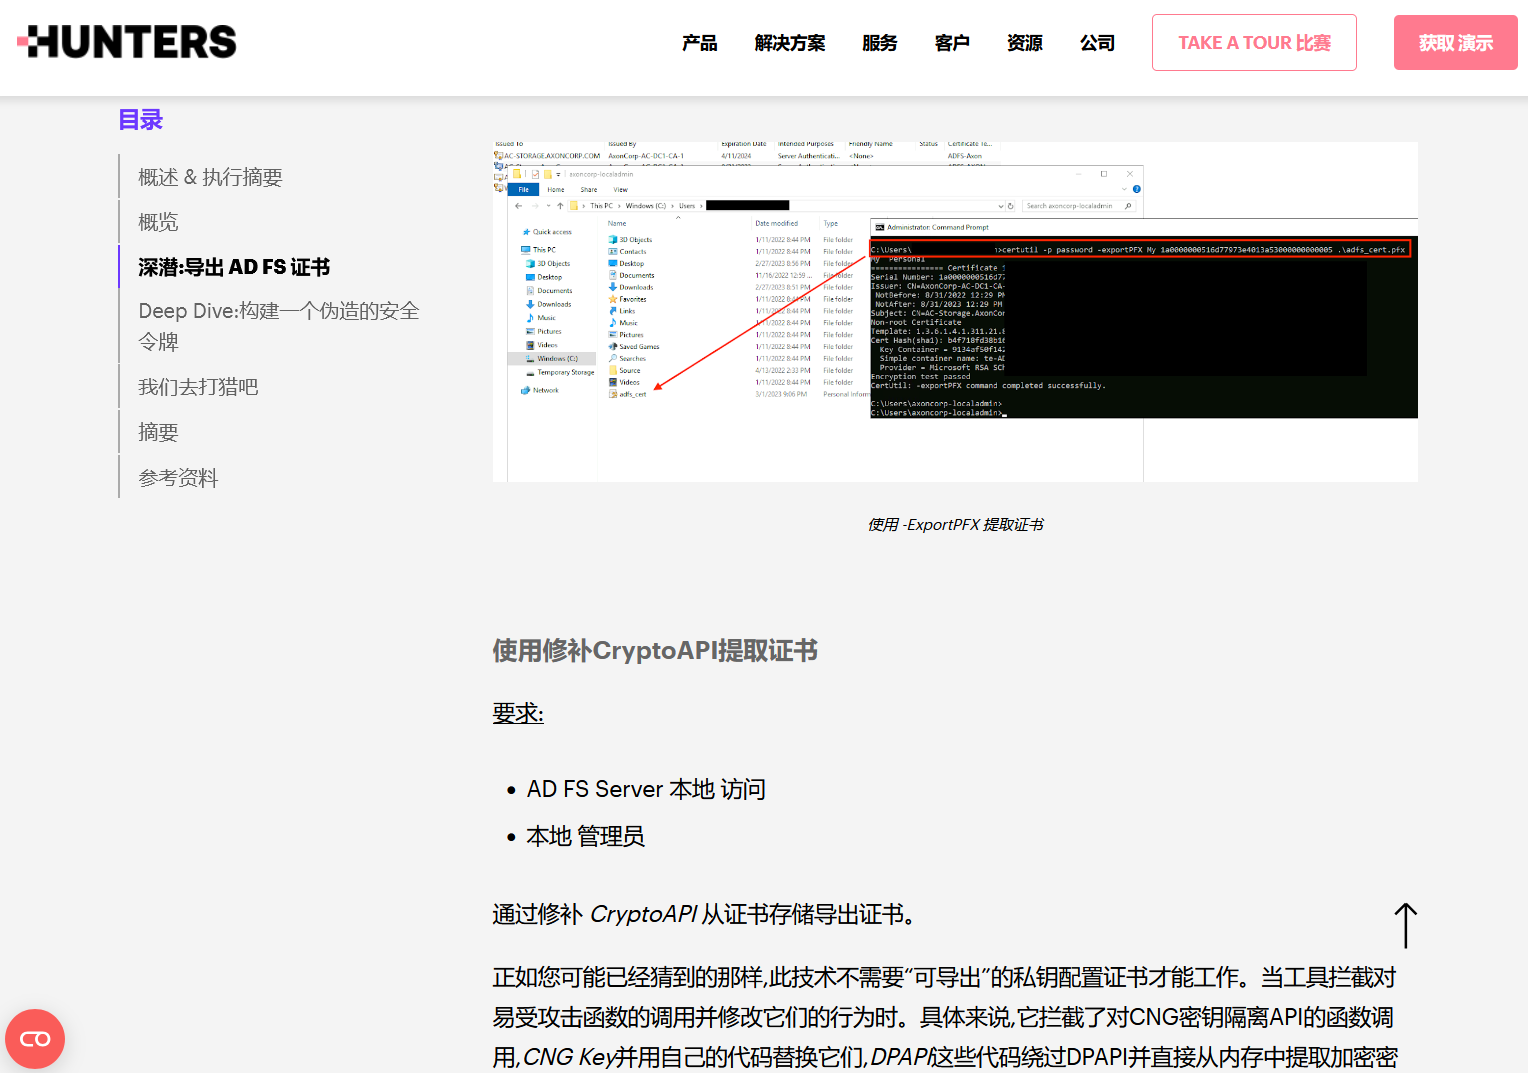Expand the 客户 menu

point(951,43)
